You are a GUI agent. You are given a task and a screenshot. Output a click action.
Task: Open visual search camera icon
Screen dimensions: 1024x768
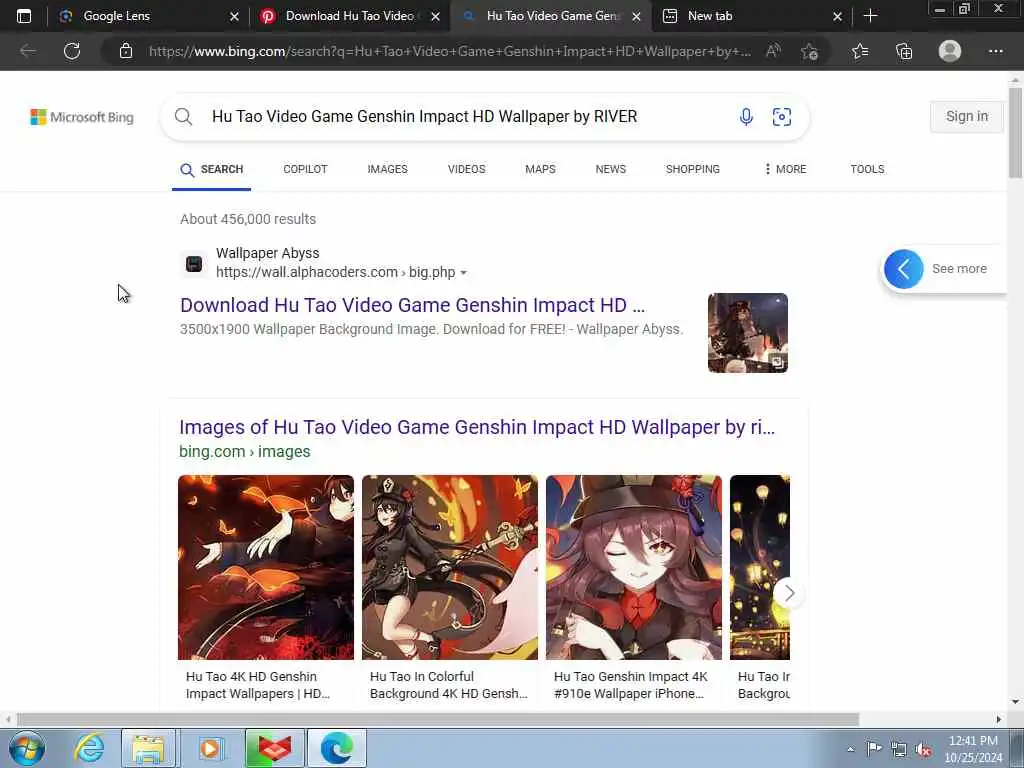pos(782,117)
